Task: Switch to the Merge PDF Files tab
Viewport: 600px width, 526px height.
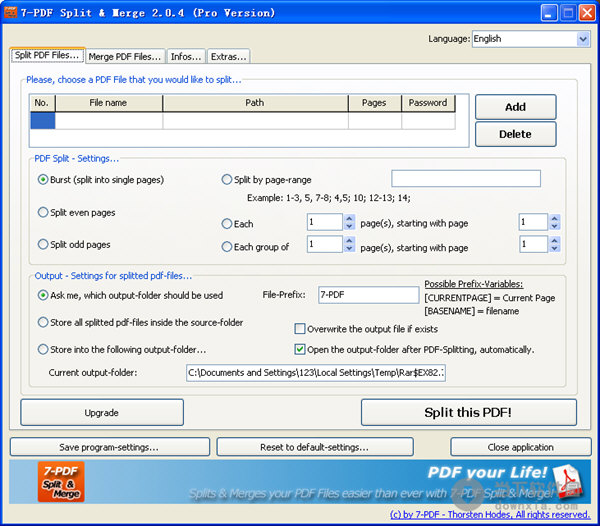Action: click(124, 56)
